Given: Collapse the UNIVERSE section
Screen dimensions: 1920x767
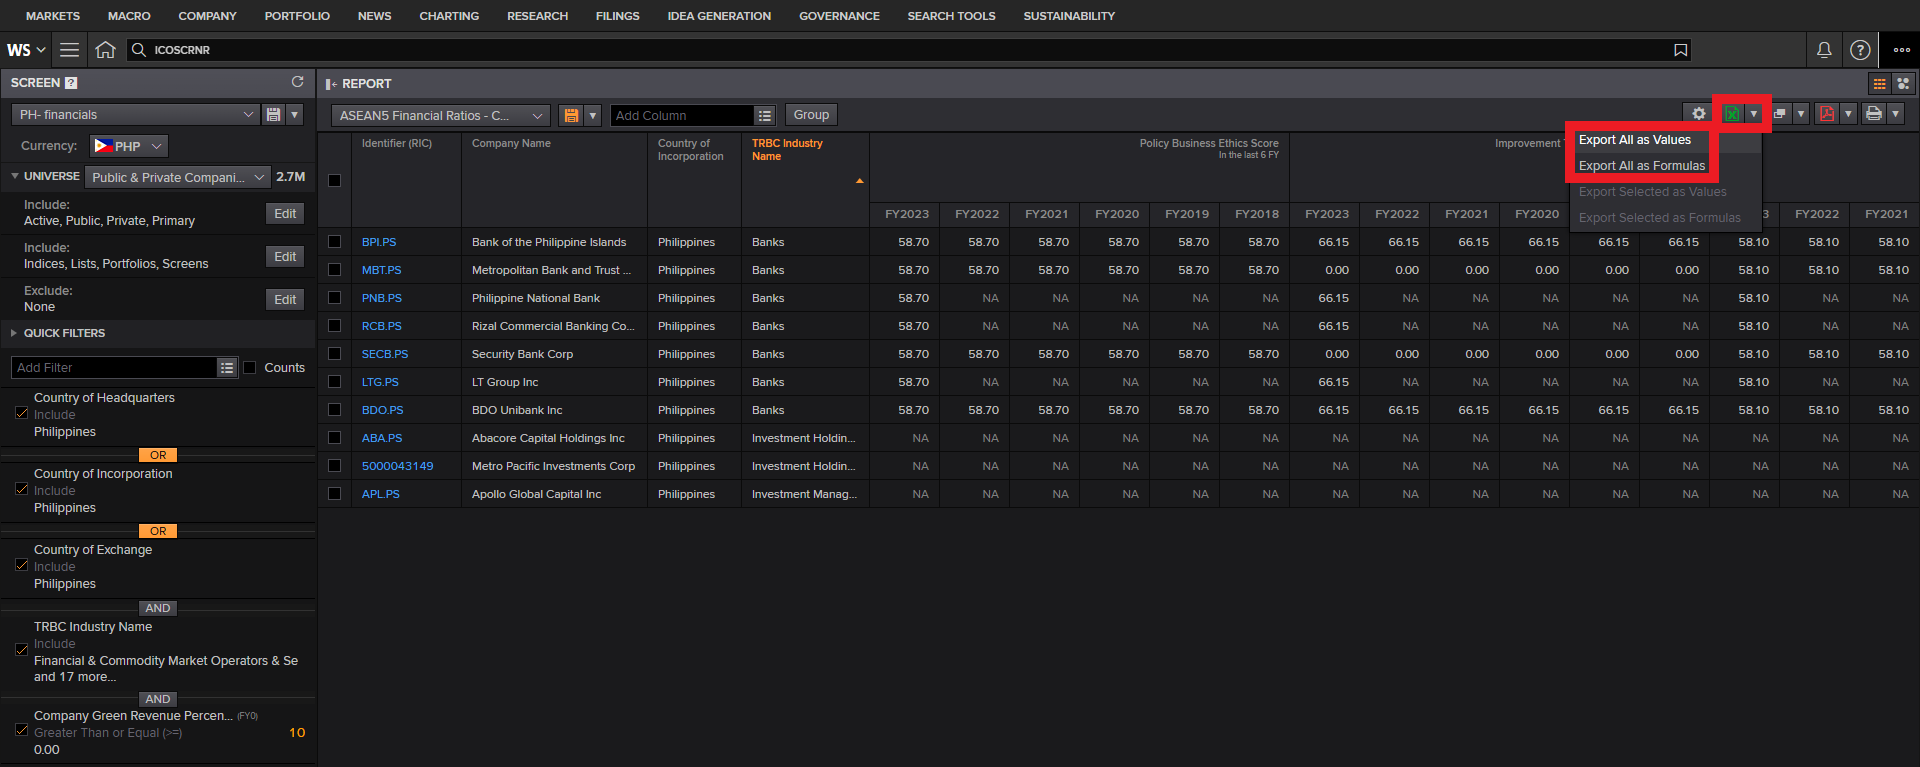Looking at the screenshot, I should (14, 176).
